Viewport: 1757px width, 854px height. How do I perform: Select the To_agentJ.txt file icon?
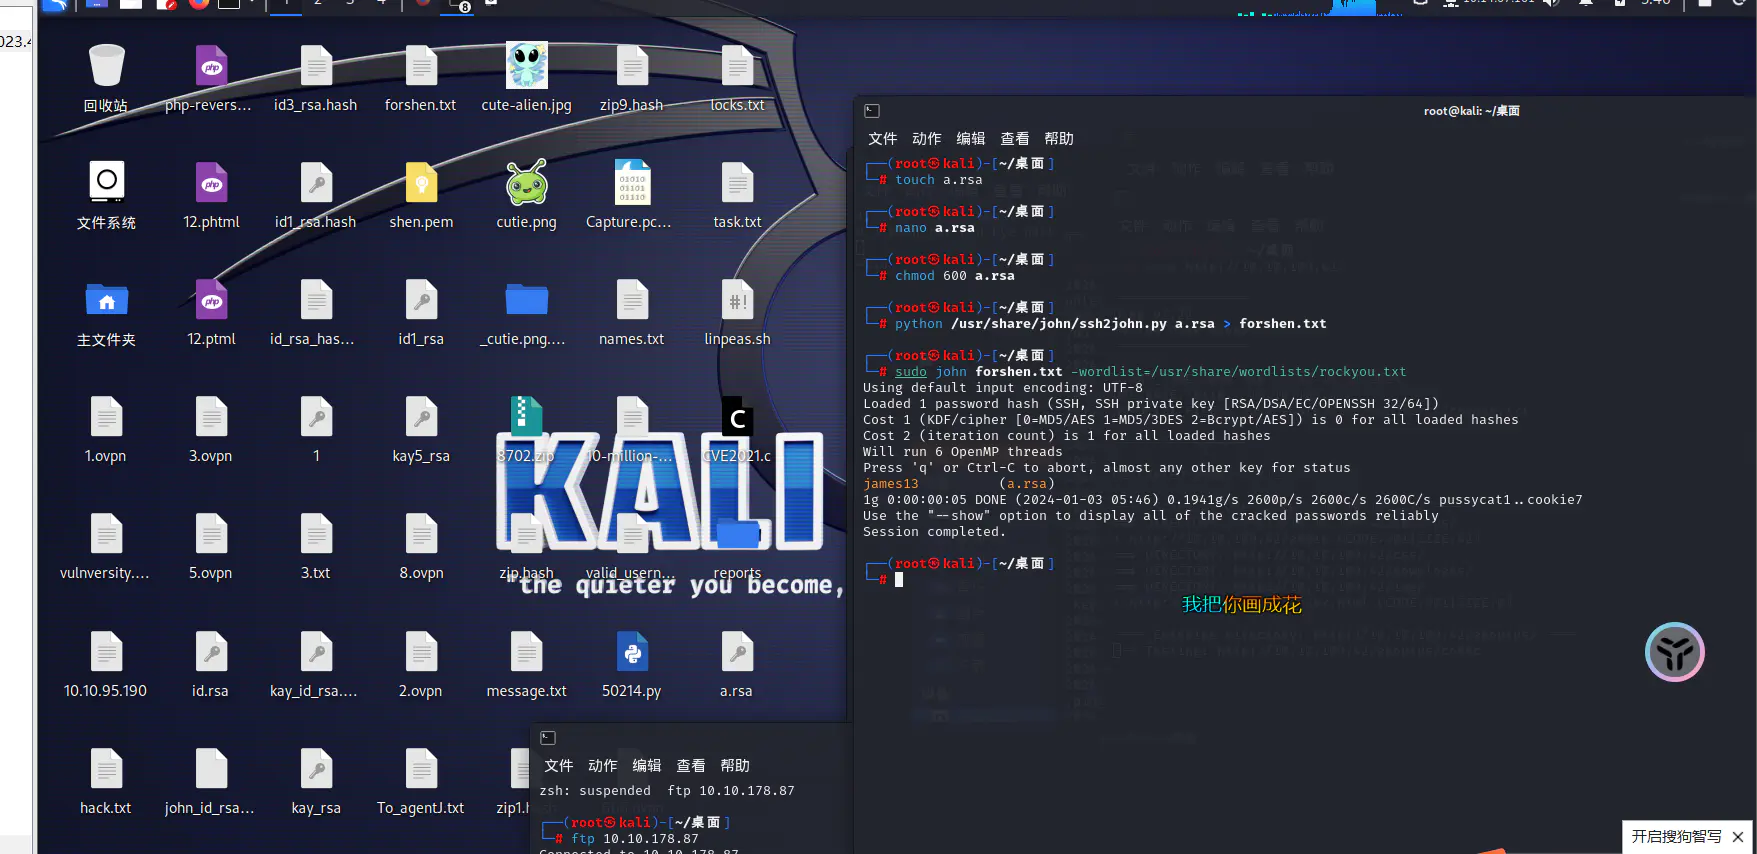point(421,769)
